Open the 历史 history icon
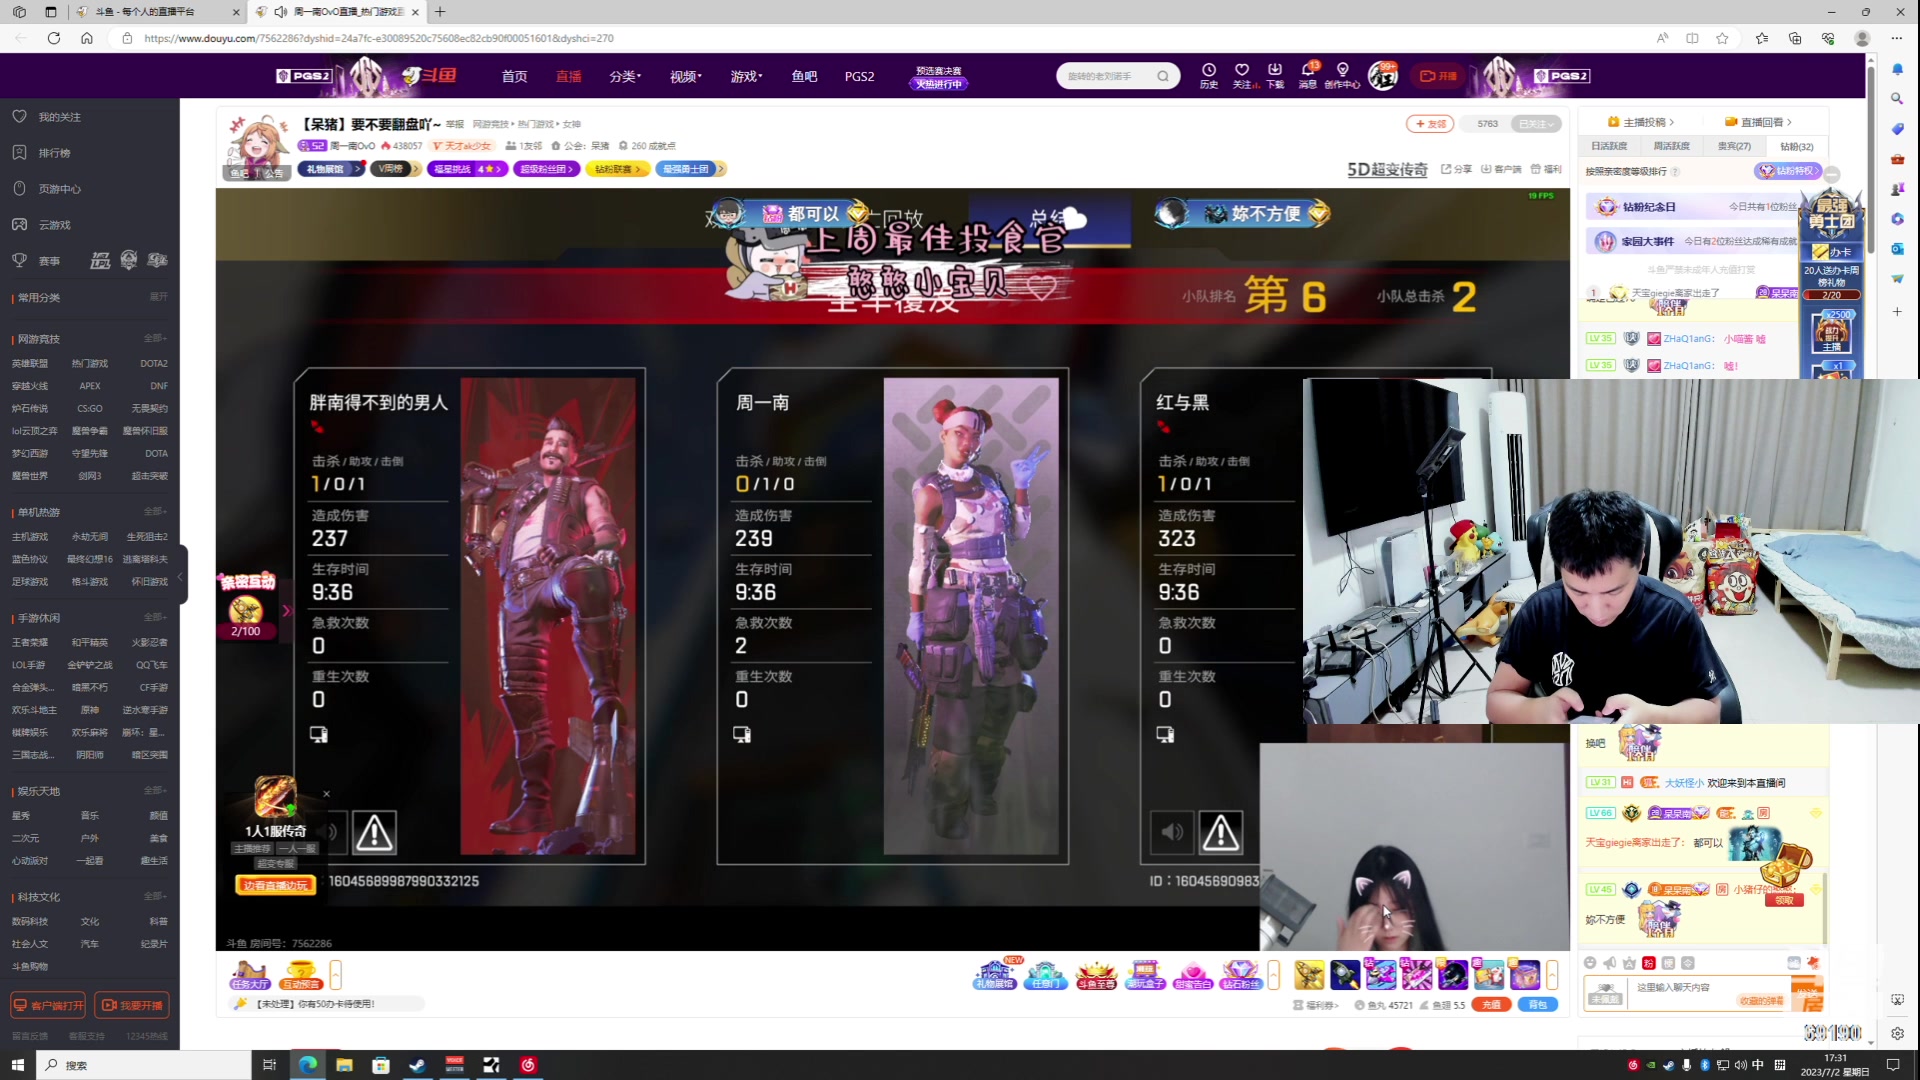The width and height of the screenshot is (1920, 1080). tap(1208, 75)
